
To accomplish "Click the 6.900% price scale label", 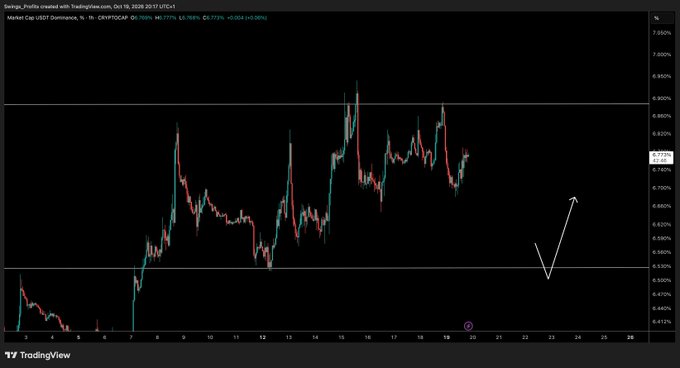I will point(662,99).
